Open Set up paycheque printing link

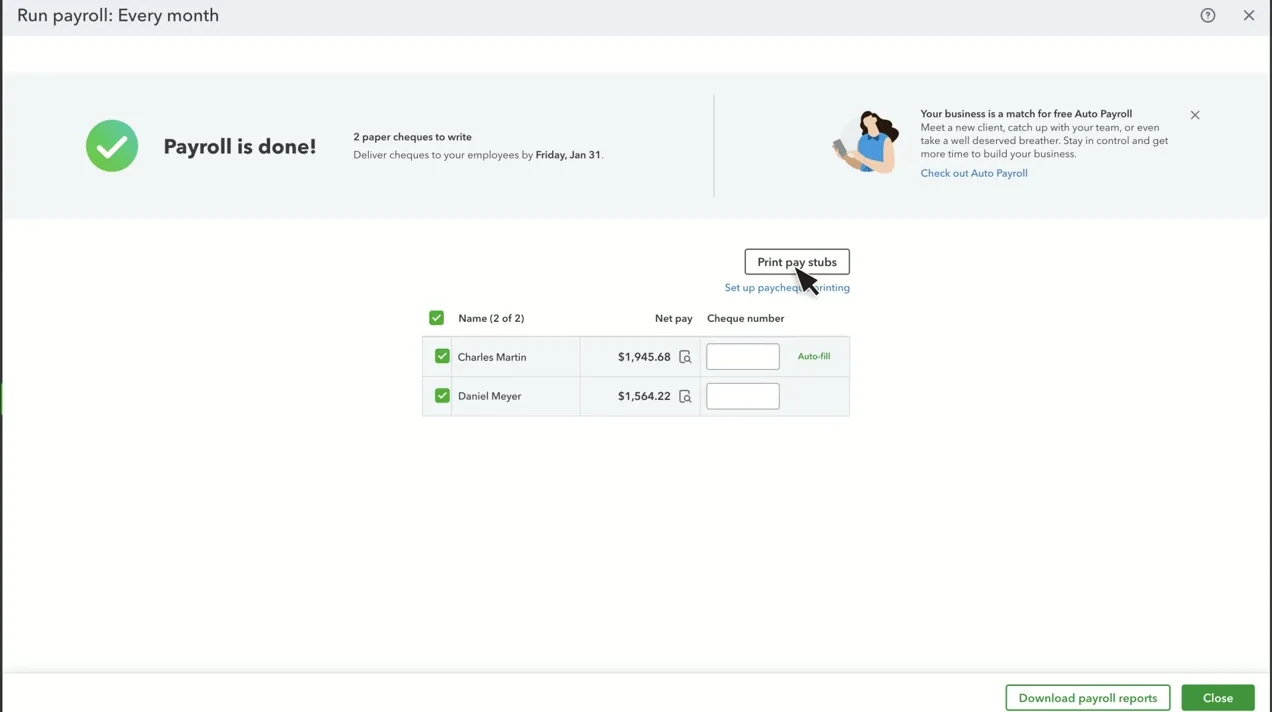(x=787, y=288)
